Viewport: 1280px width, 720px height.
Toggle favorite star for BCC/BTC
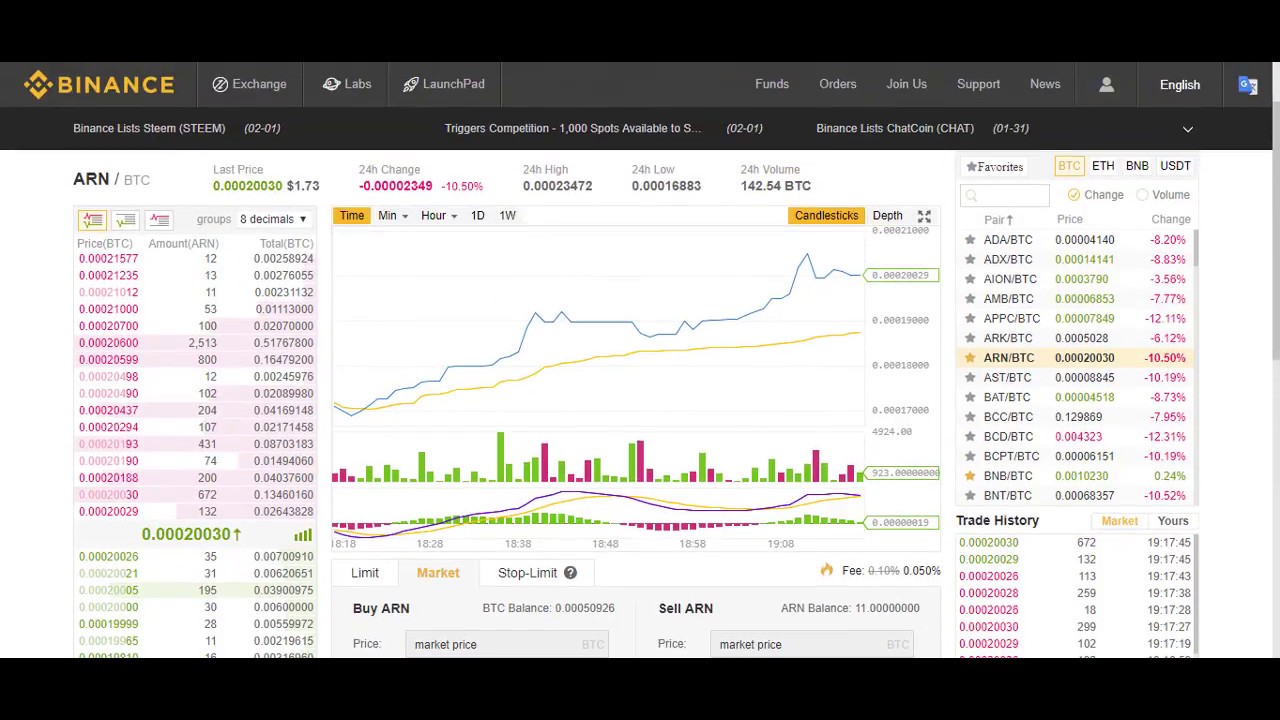[x=969, y=417]
